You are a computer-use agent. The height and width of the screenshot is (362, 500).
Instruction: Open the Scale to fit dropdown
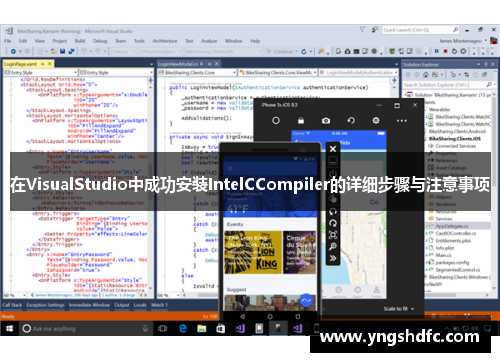coord(398,309)
